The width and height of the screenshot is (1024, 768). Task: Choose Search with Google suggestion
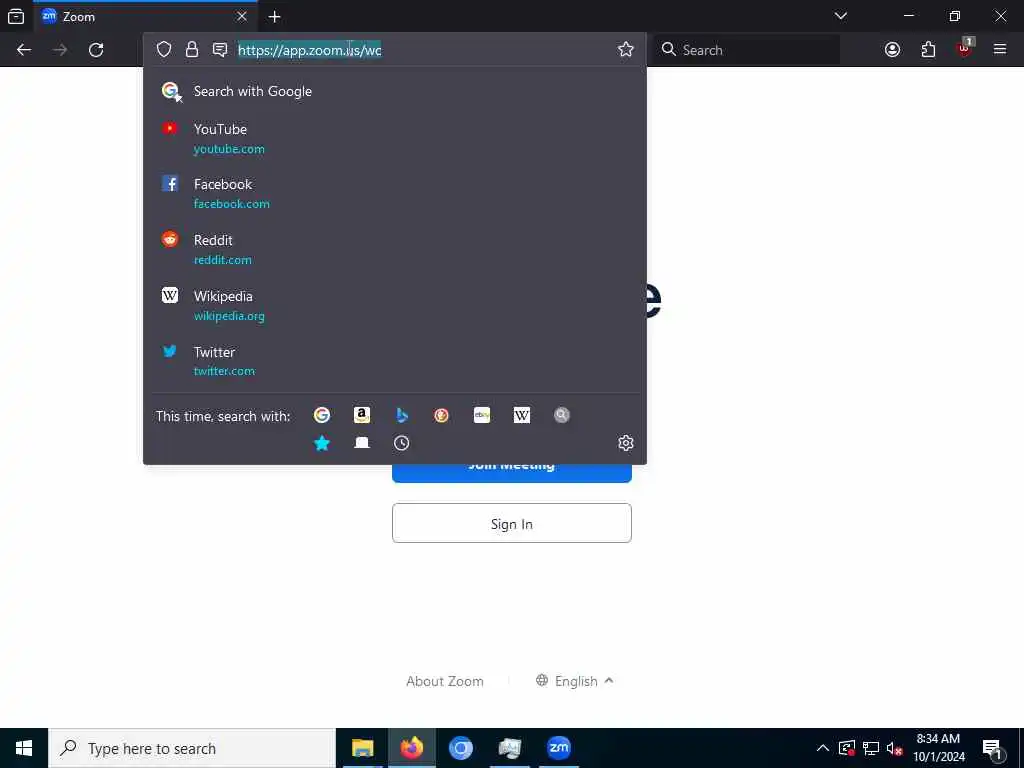(395, 91)
